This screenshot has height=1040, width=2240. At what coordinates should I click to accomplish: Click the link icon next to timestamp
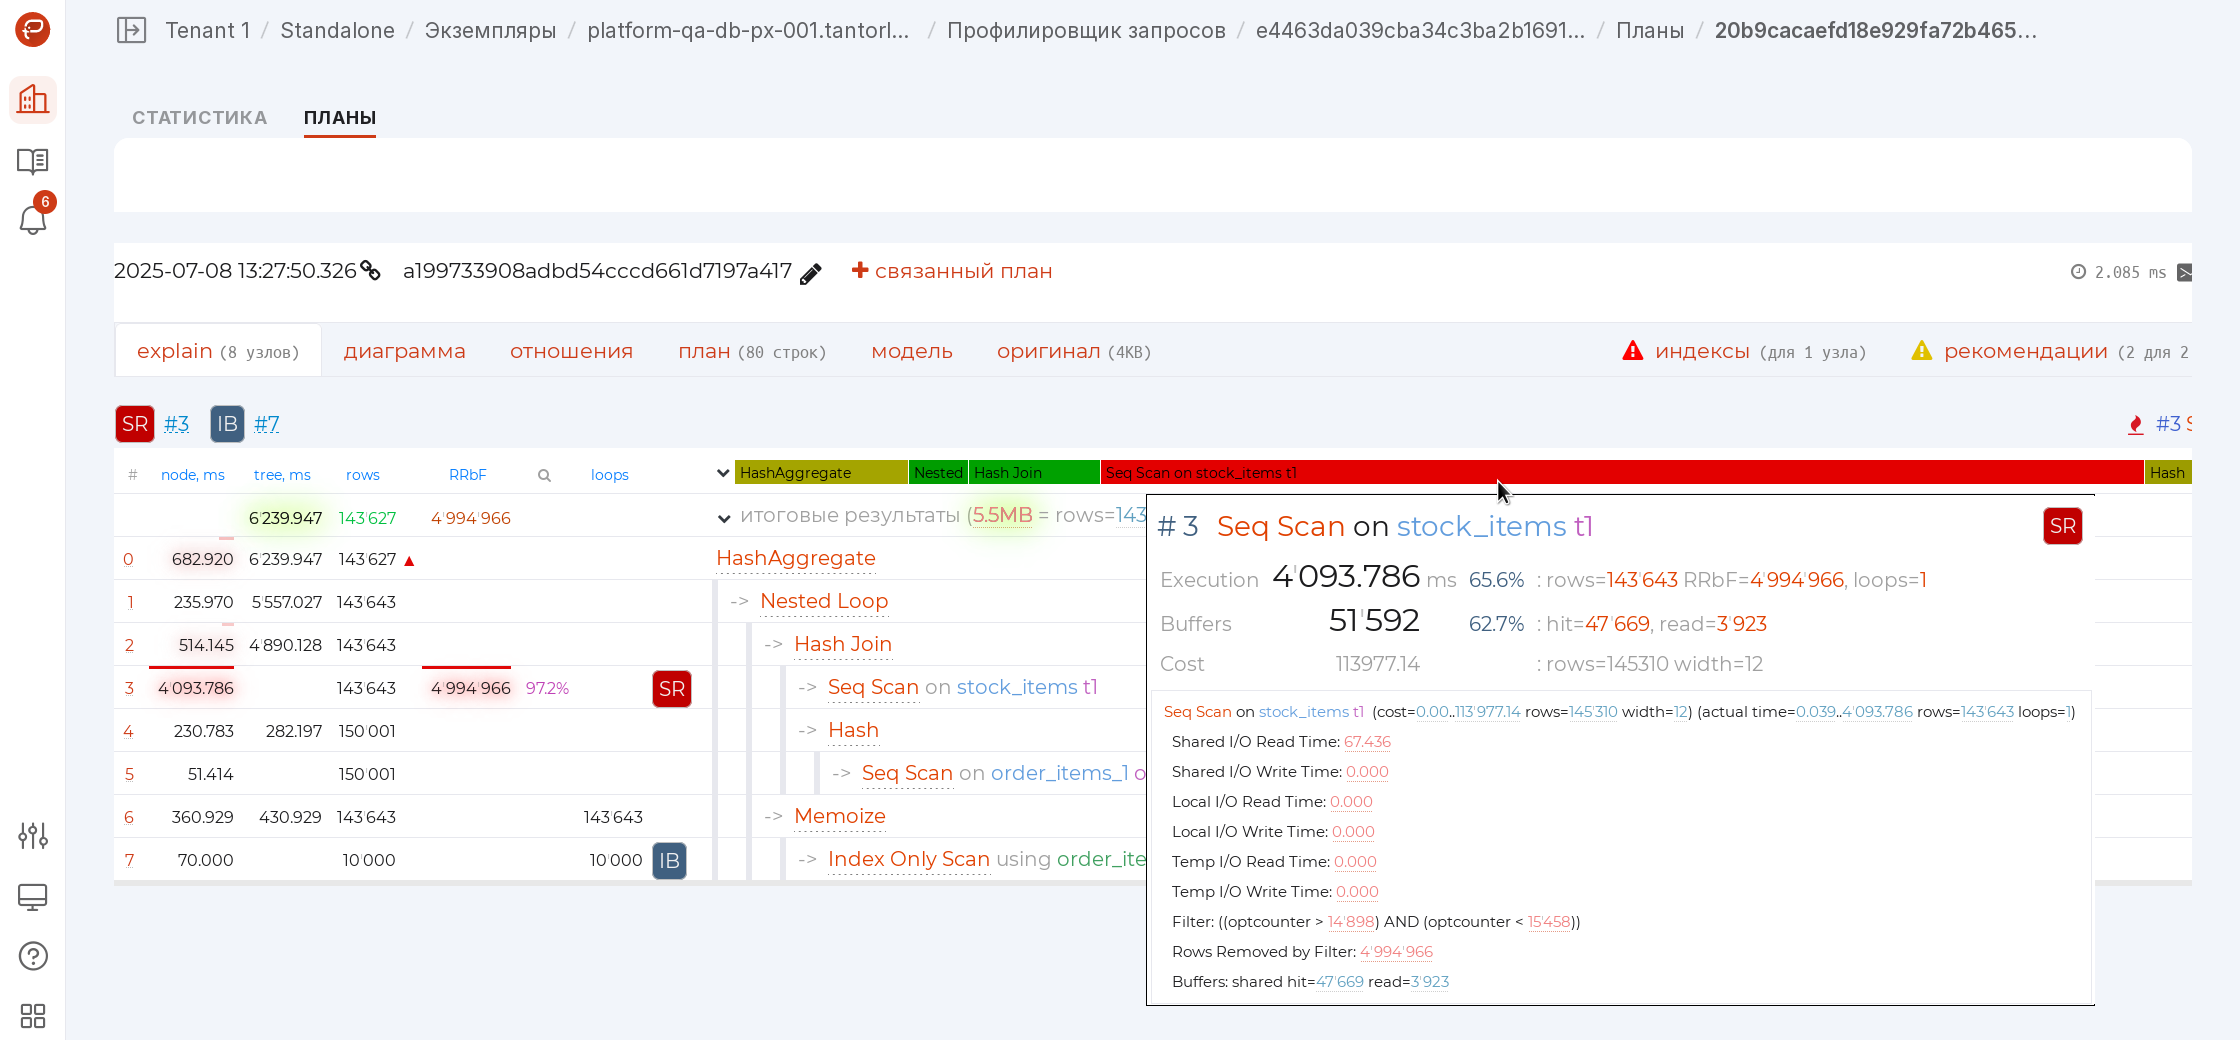(x=371, y=271)
